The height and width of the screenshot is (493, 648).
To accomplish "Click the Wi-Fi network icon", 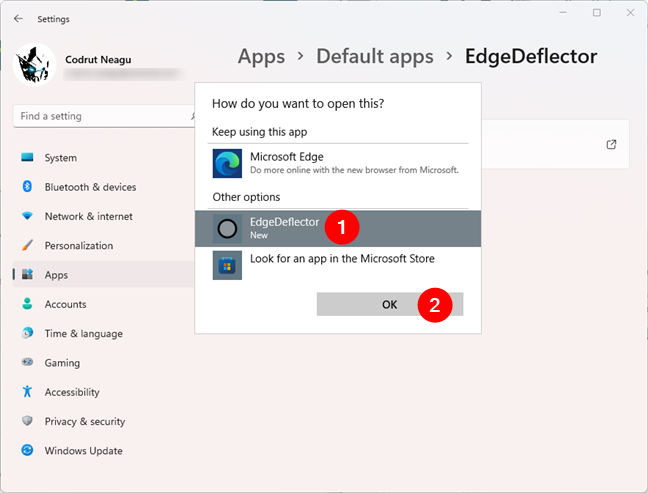I will pyautogui.click(x=27, y=216).
